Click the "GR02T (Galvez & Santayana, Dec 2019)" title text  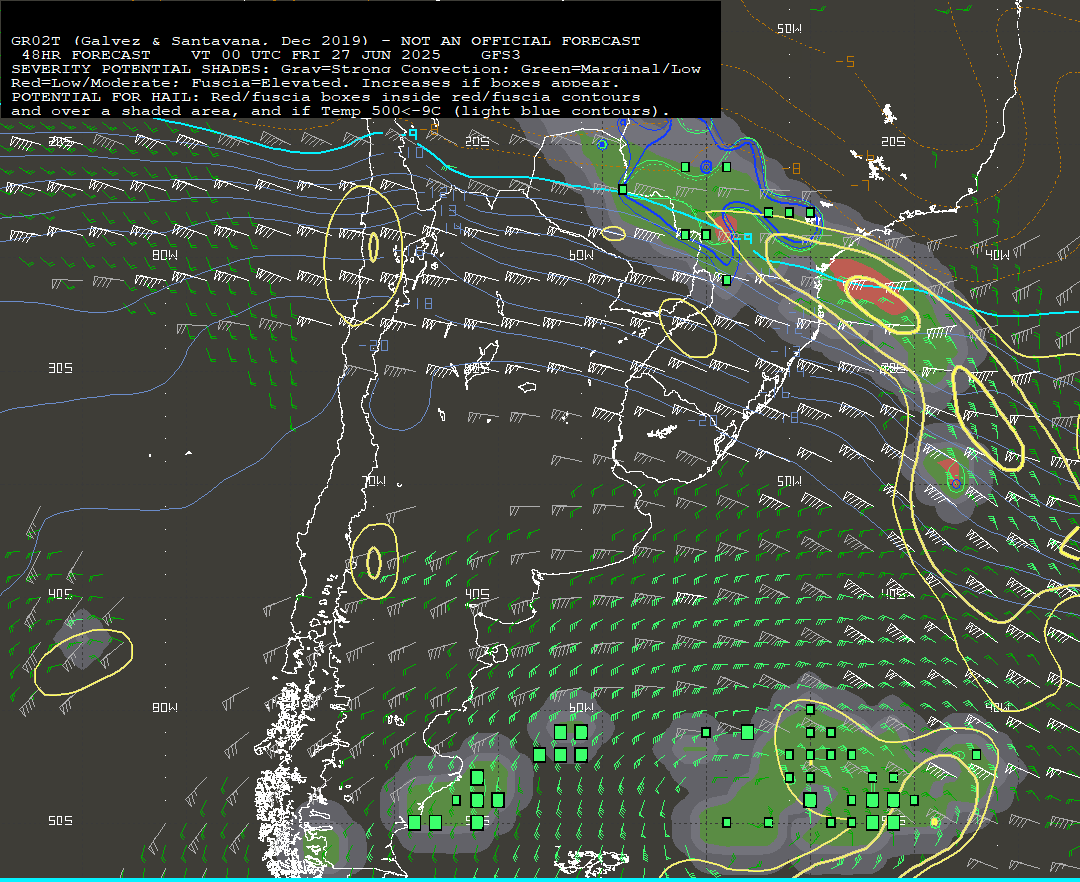[190, 41]
